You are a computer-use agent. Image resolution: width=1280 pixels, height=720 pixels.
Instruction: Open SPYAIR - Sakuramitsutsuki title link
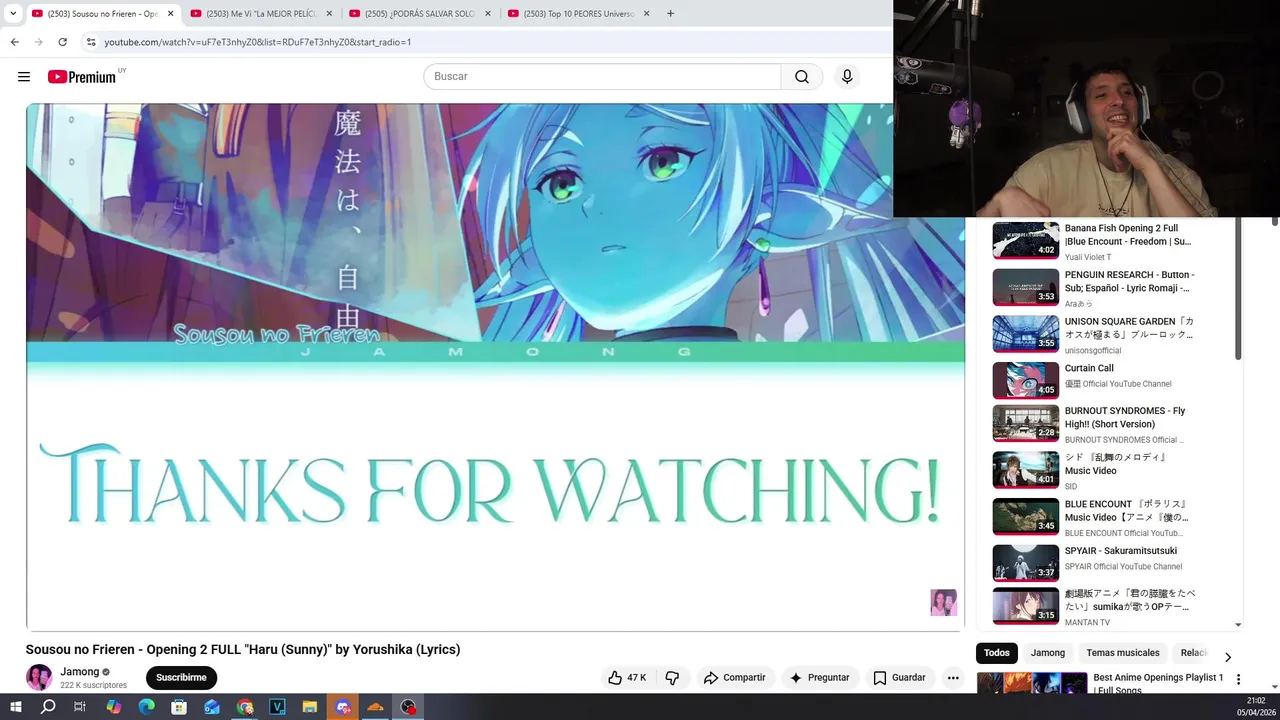pos(1120,551)
